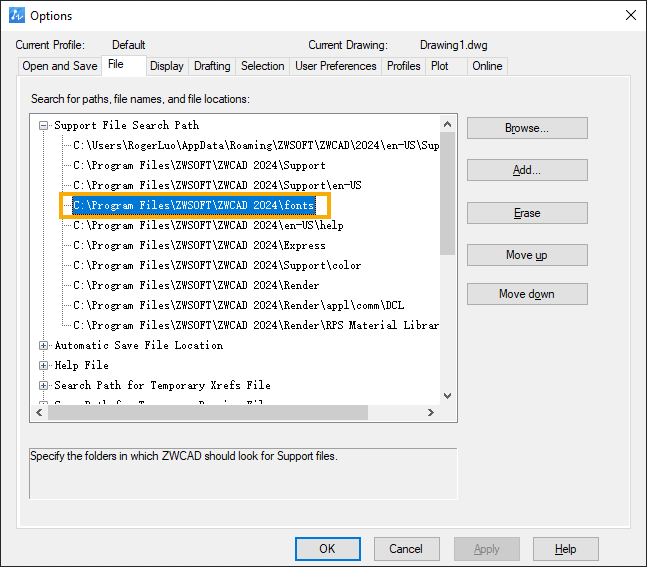Click the tree scroll down arrow

pos(447,396)
